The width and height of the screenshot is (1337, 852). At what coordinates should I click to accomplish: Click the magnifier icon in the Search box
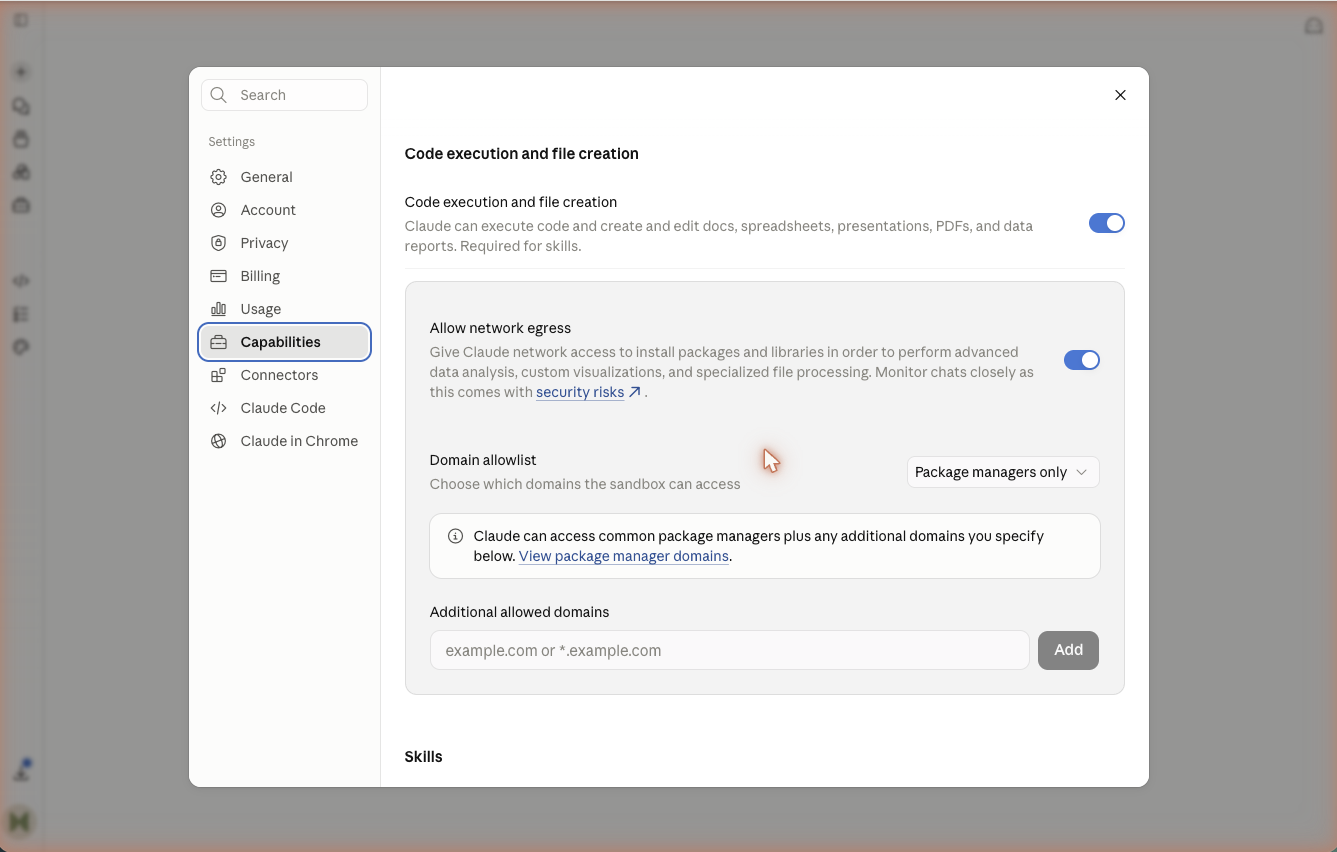coord(219,95)
